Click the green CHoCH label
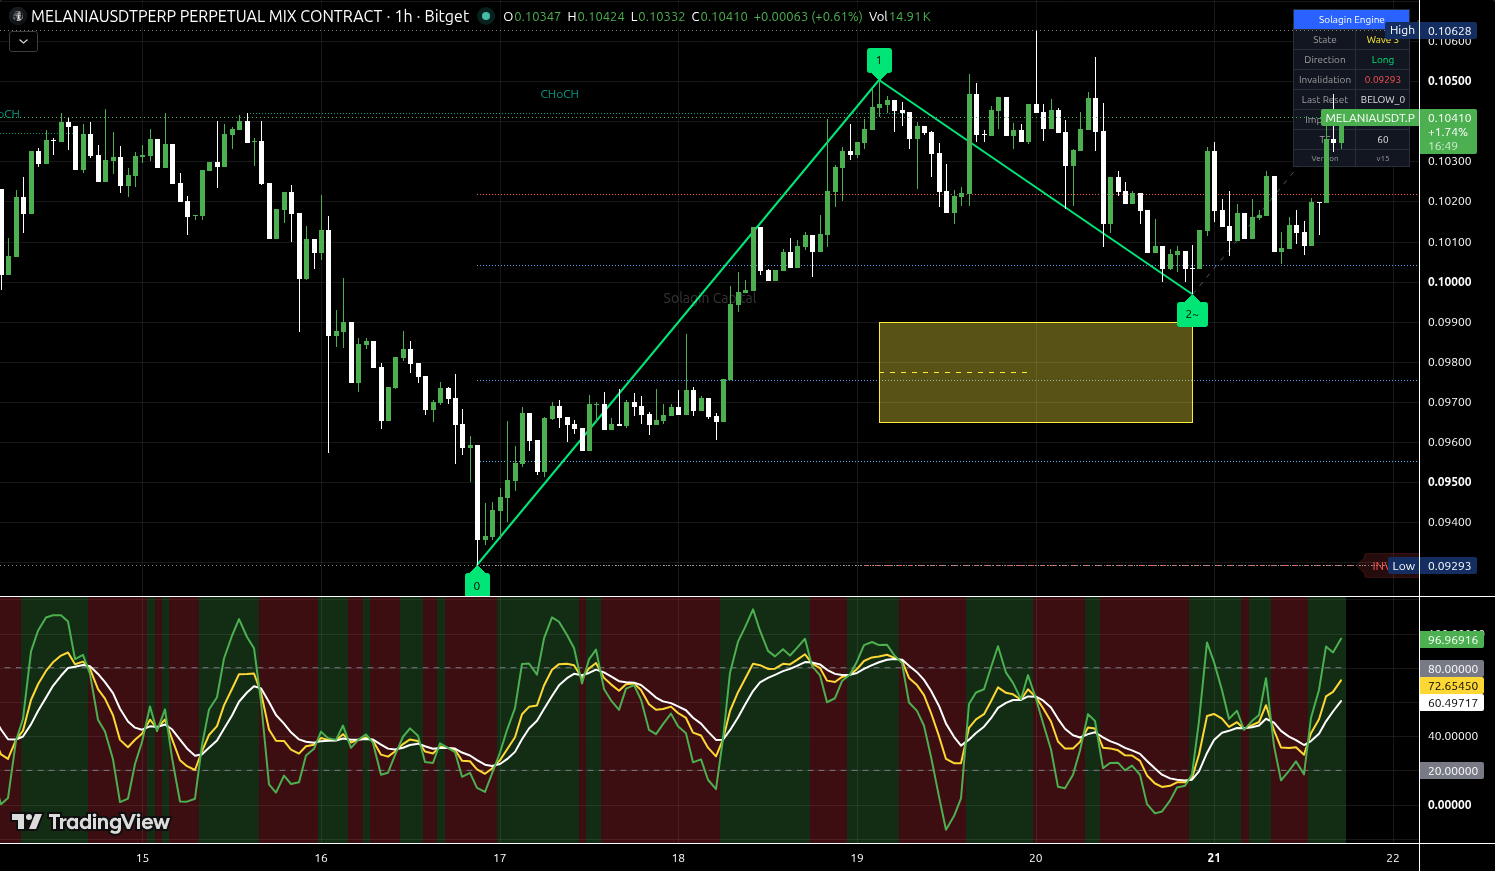The width and height of the screenshot is (1495, 871). (x=560, y=94)
